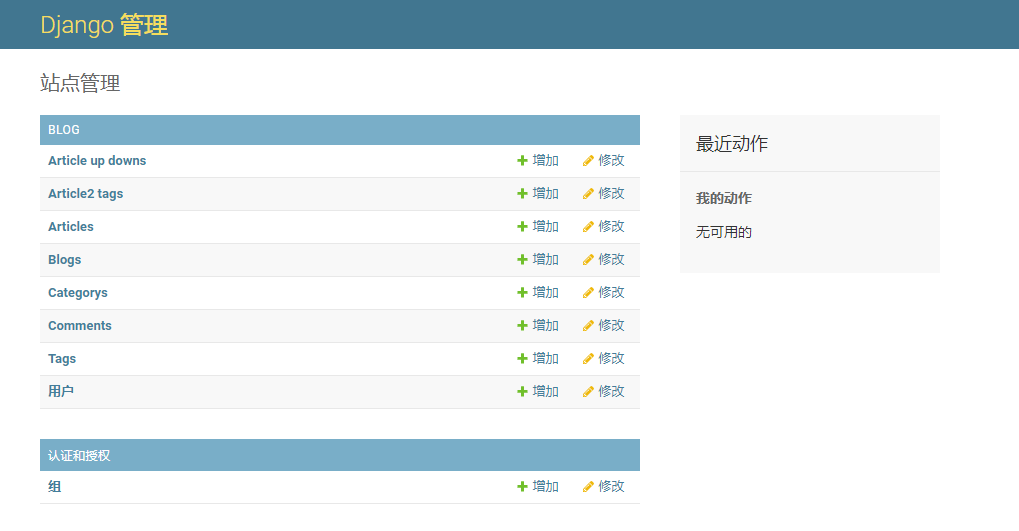
Task: Click 修改 text for Tags
Action: [612, 358]
